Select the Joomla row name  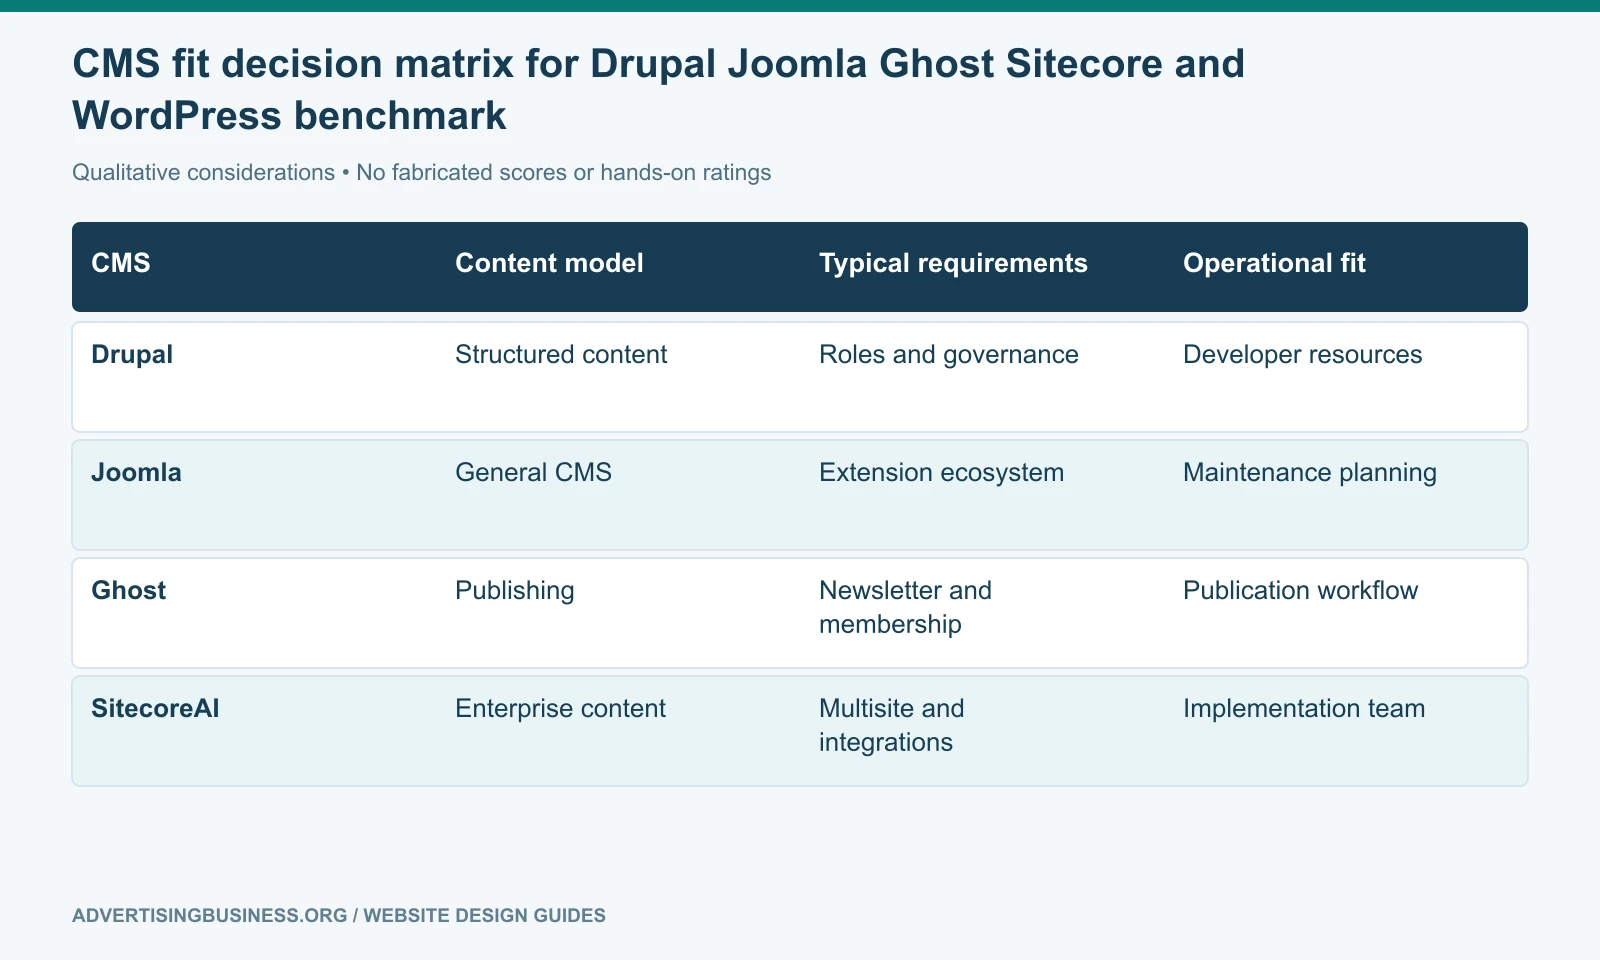click(x=136, y=473)
